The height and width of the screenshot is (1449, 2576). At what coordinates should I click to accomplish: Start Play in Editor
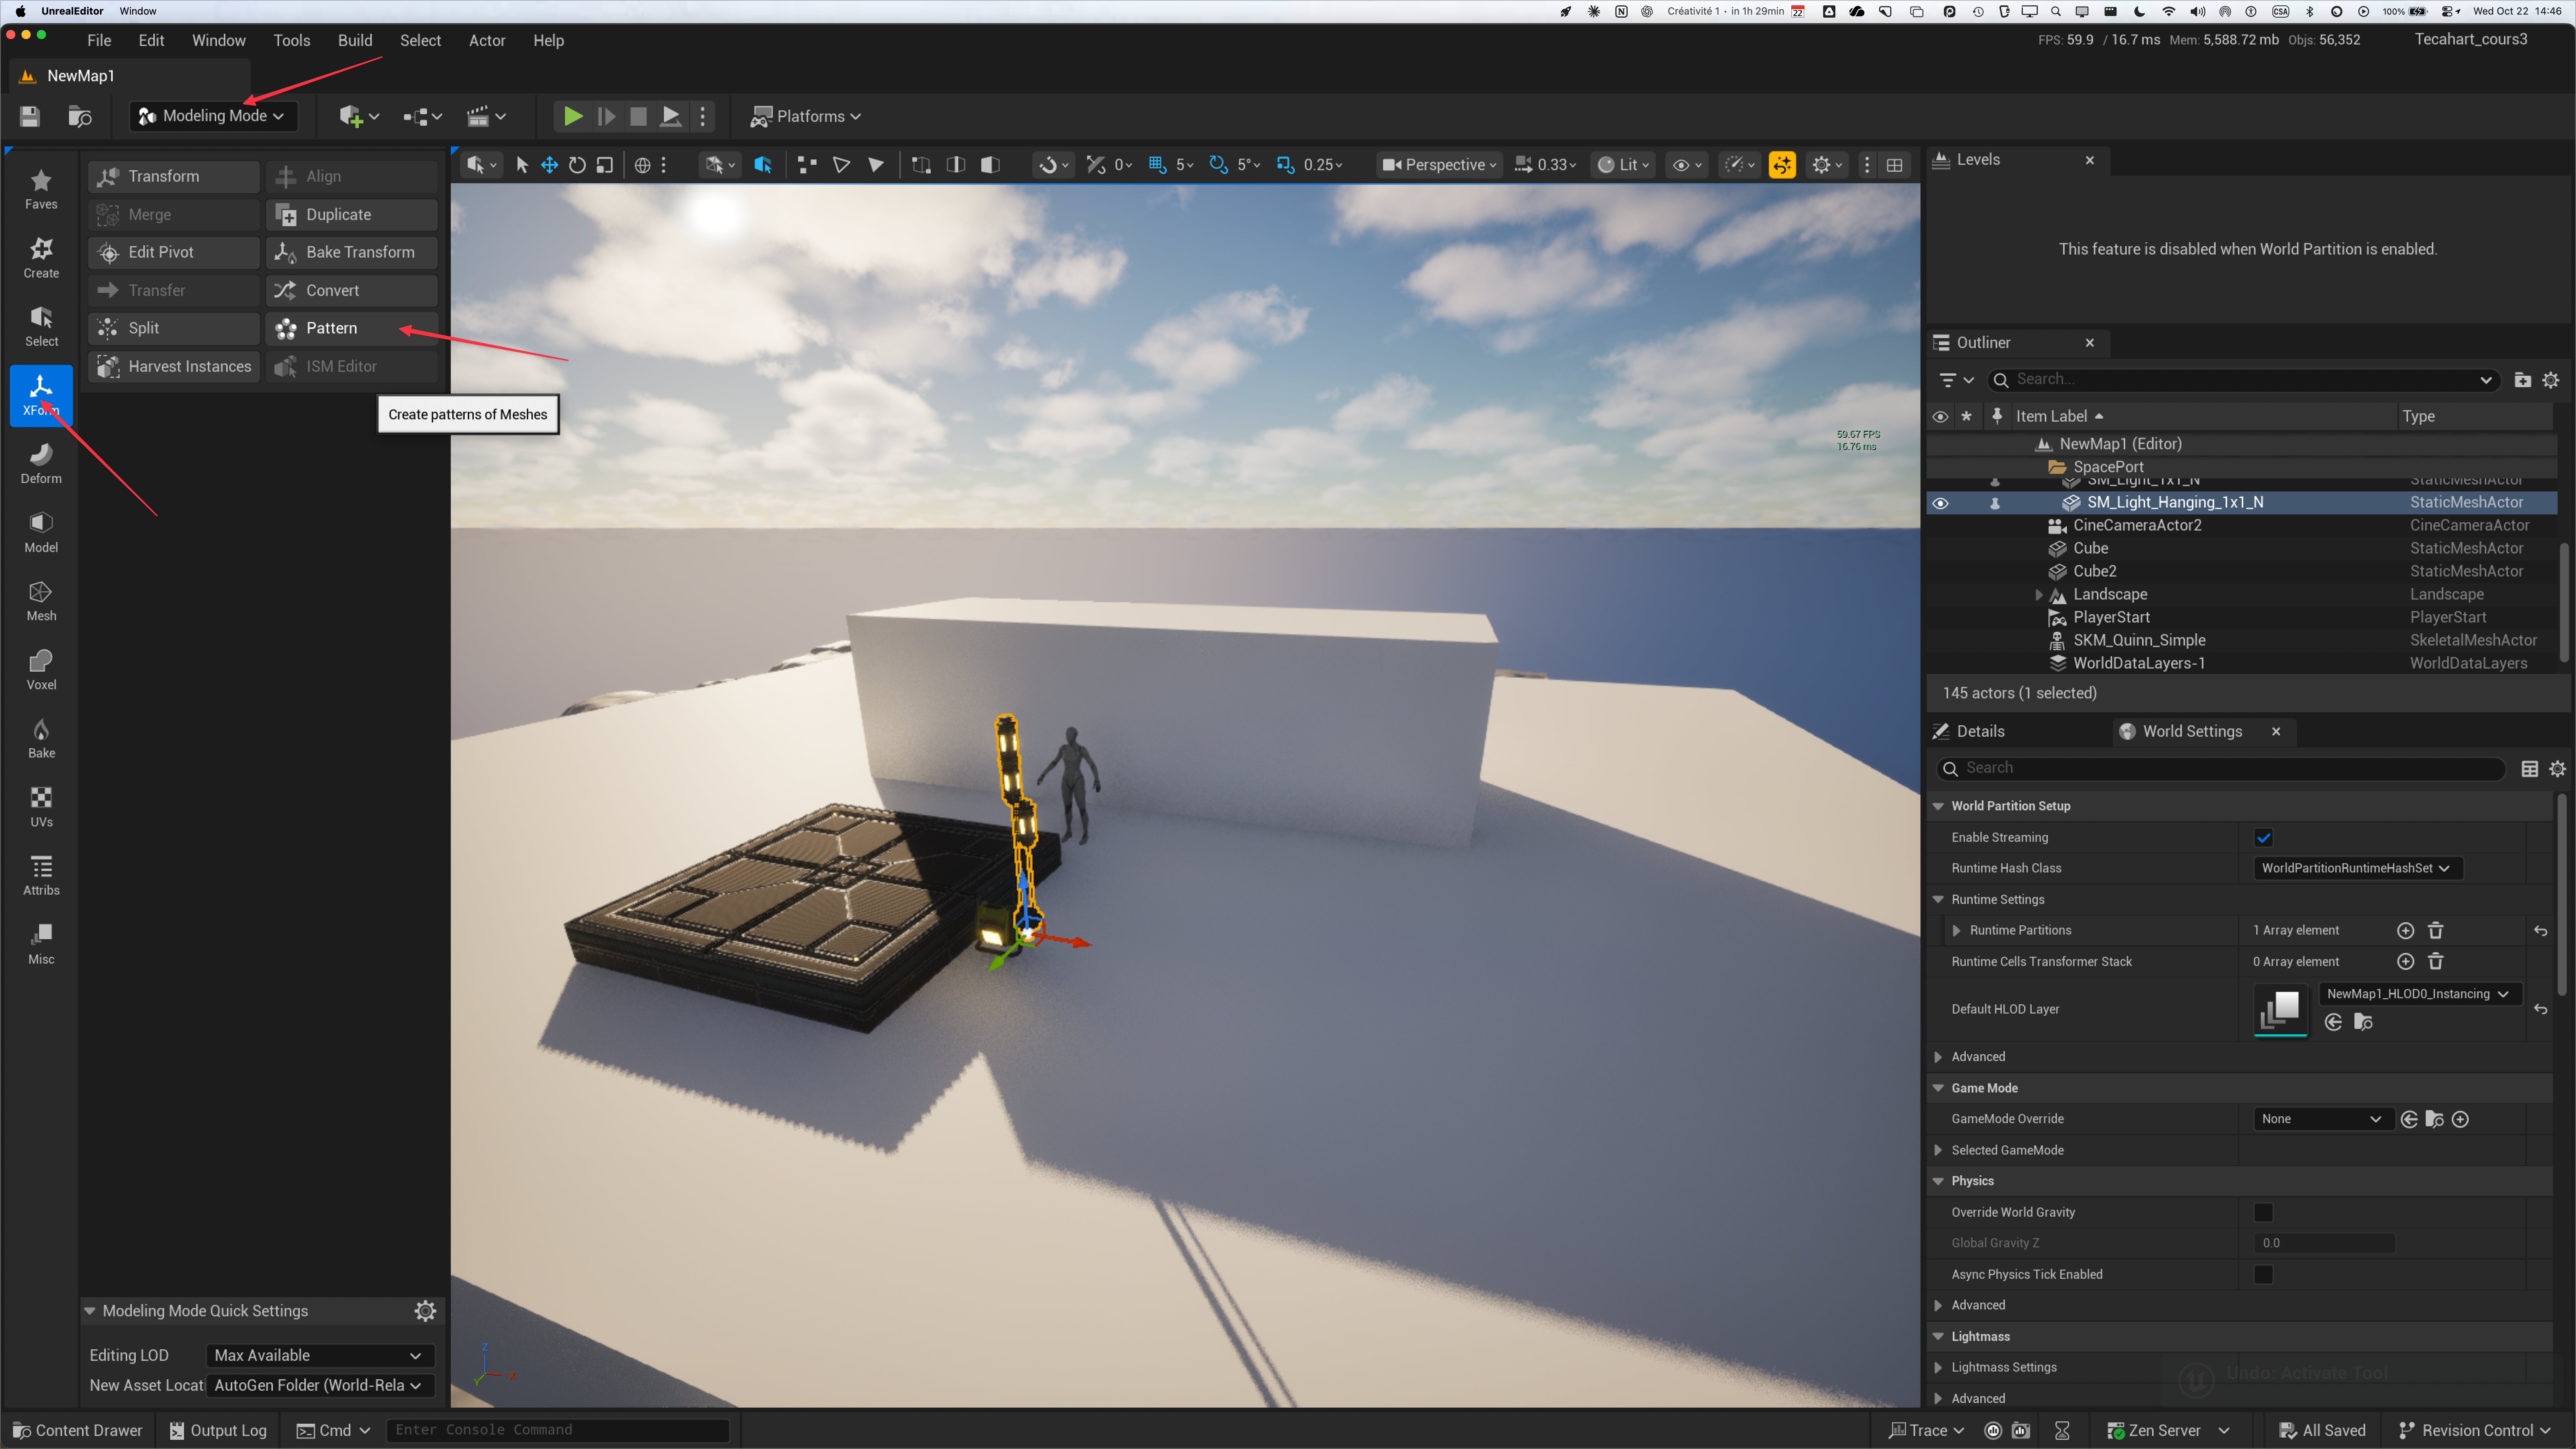point(573,116)
